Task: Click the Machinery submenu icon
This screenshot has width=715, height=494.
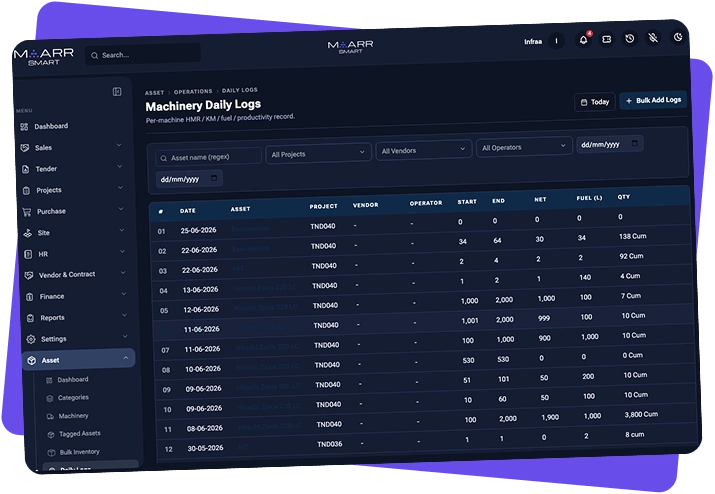Action: [x=50, y=416]
